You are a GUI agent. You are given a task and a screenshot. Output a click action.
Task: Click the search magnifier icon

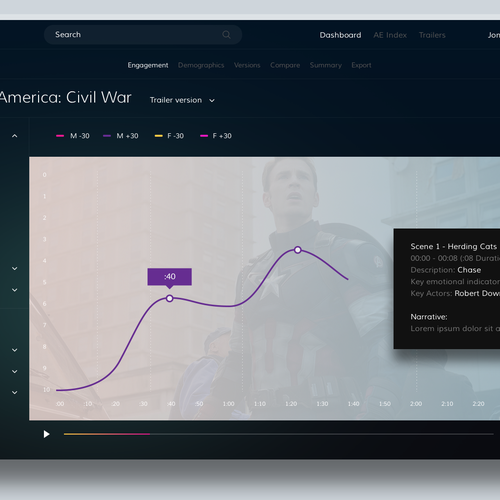point(226,35)
